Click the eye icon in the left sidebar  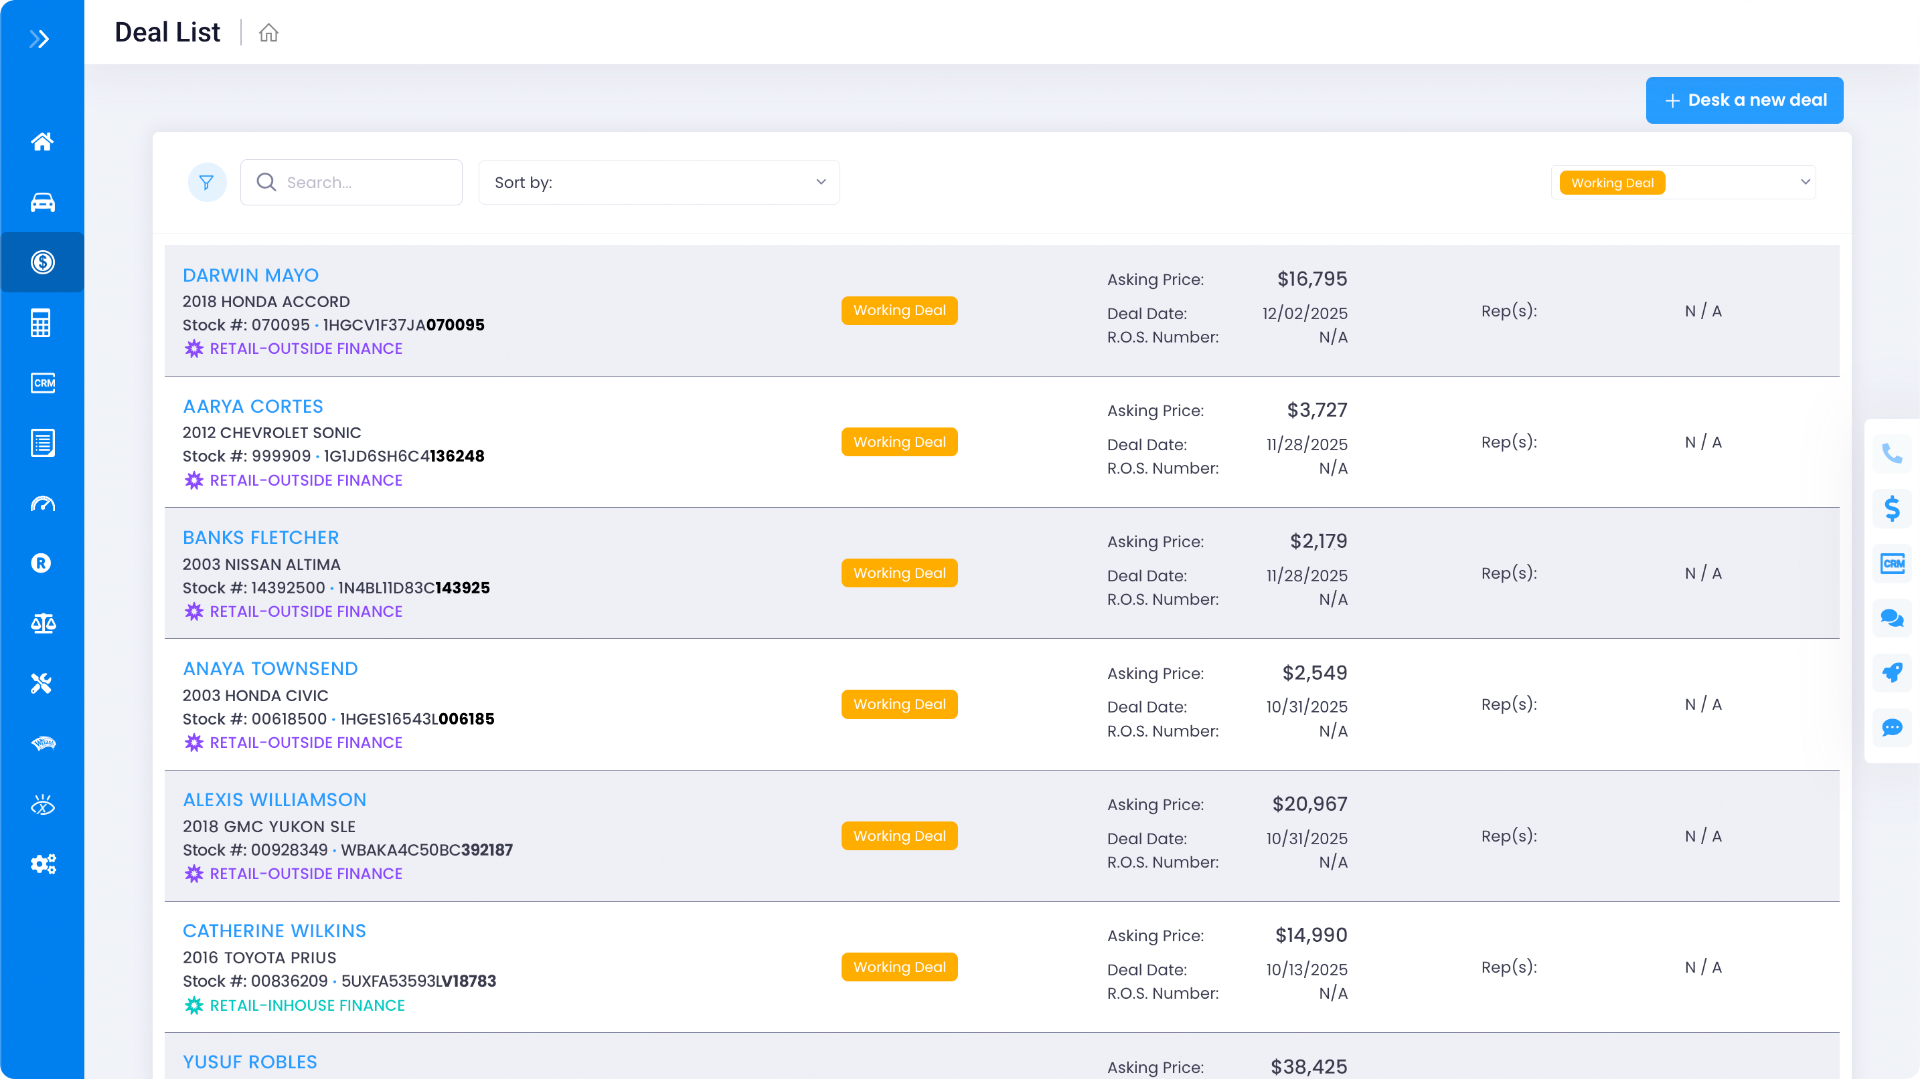pos(42,803)
